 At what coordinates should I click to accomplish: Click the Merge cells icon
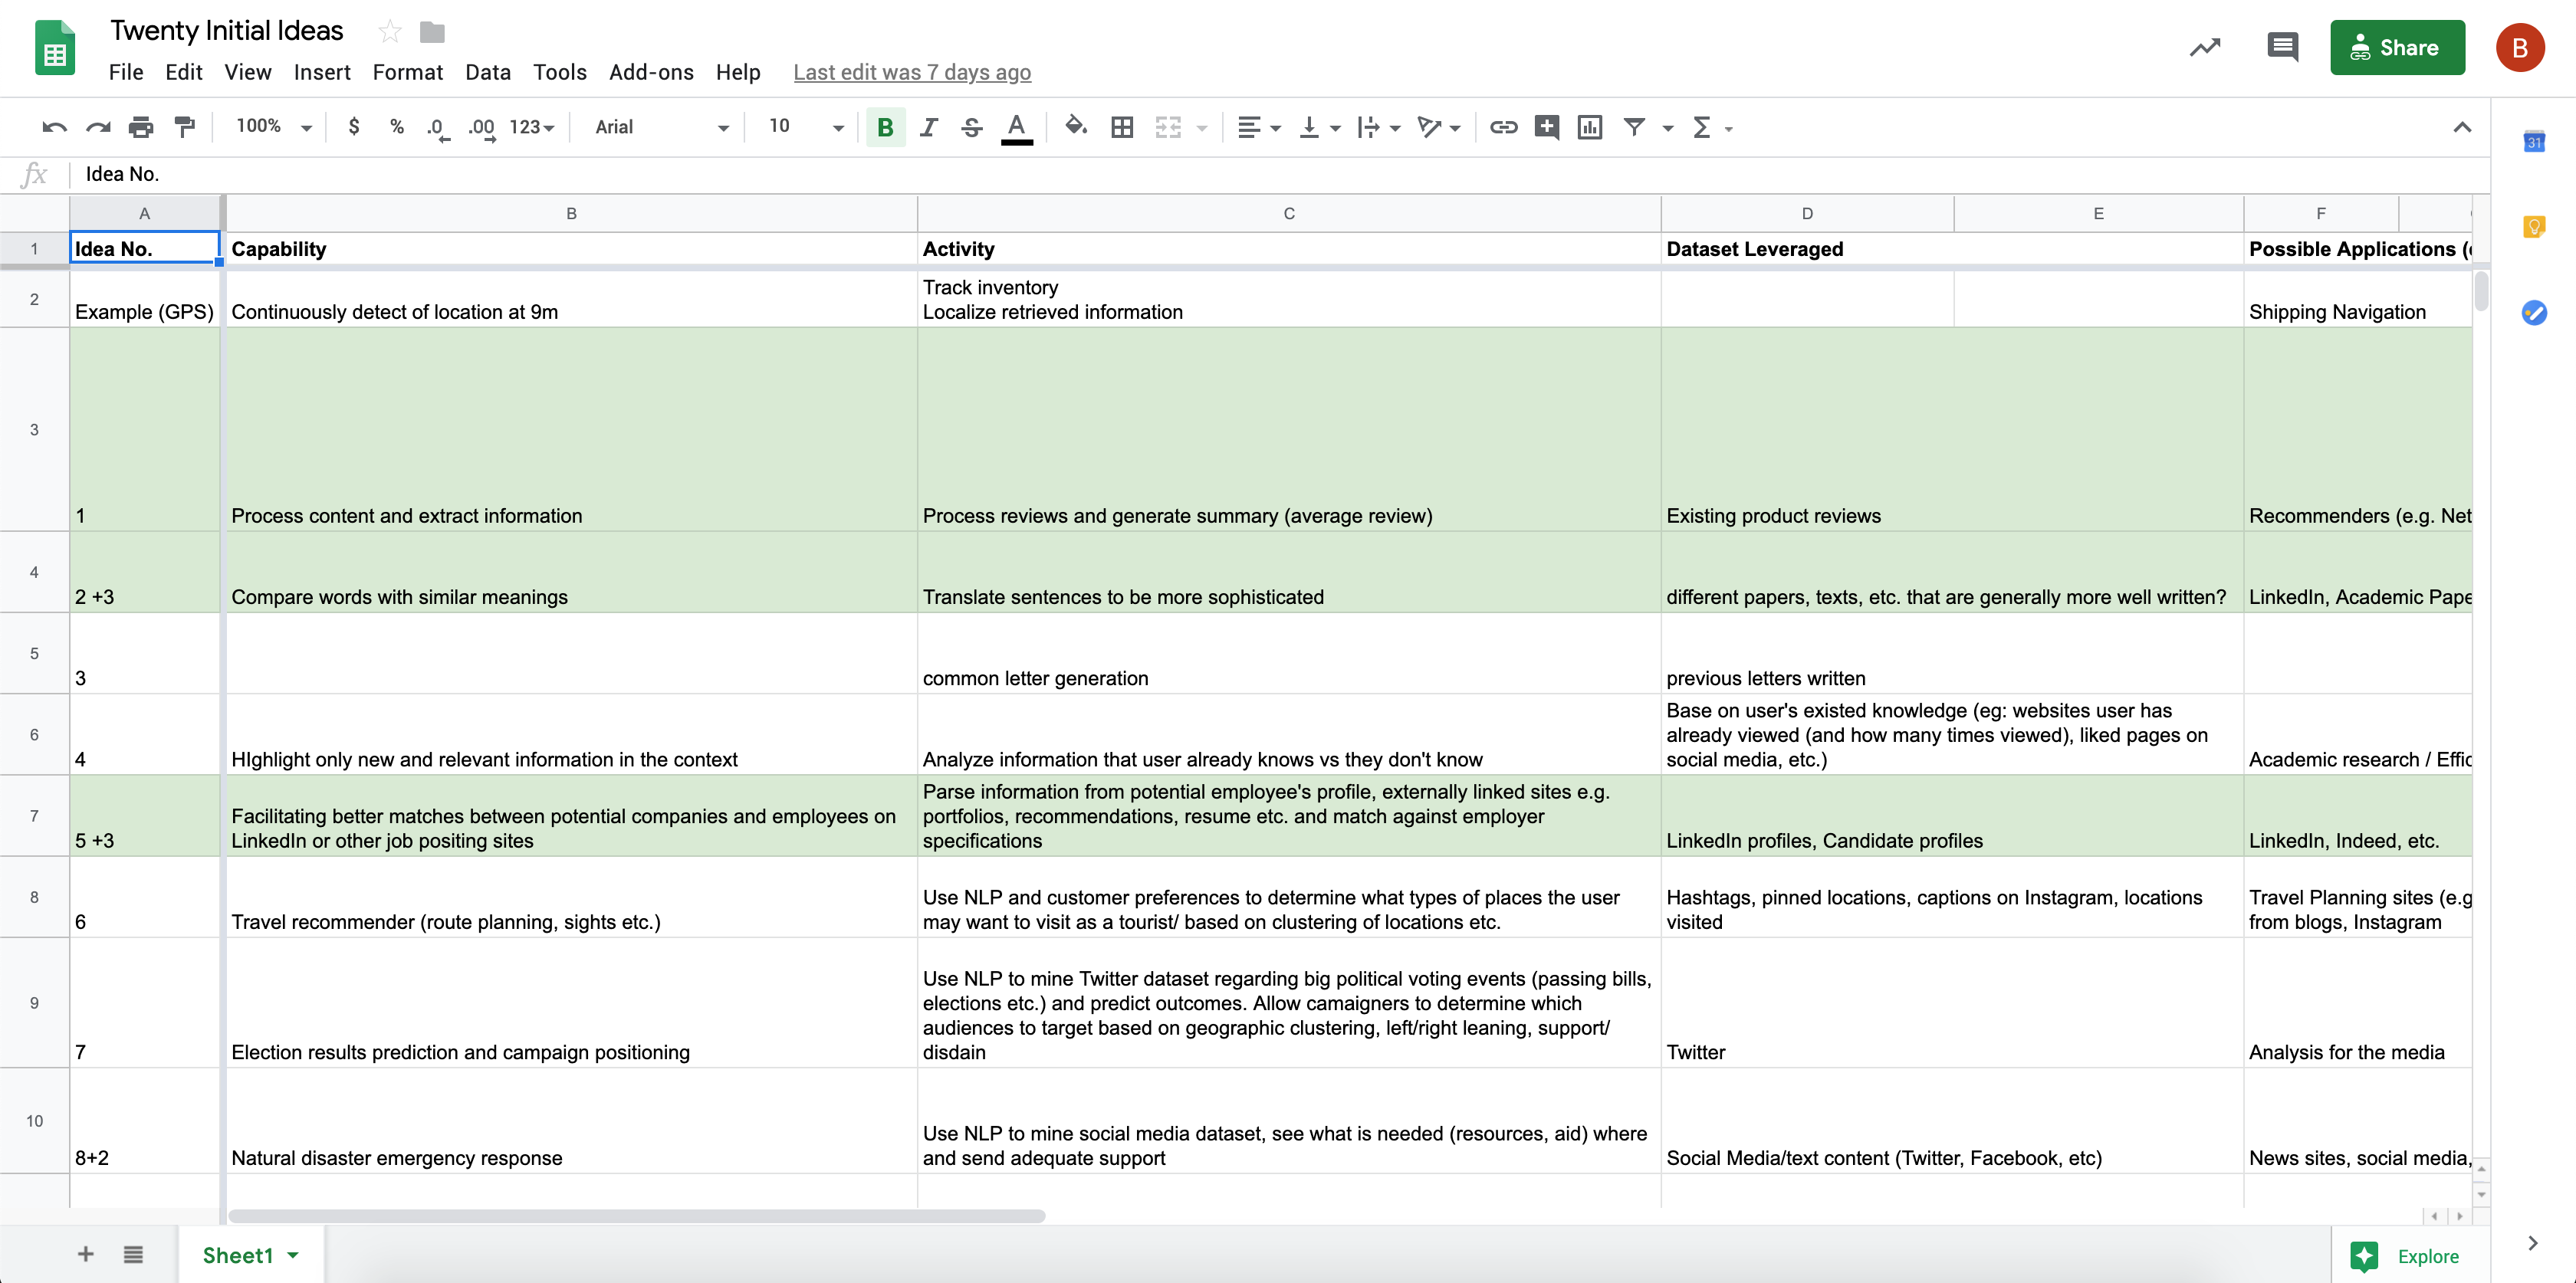point(1168,127)
